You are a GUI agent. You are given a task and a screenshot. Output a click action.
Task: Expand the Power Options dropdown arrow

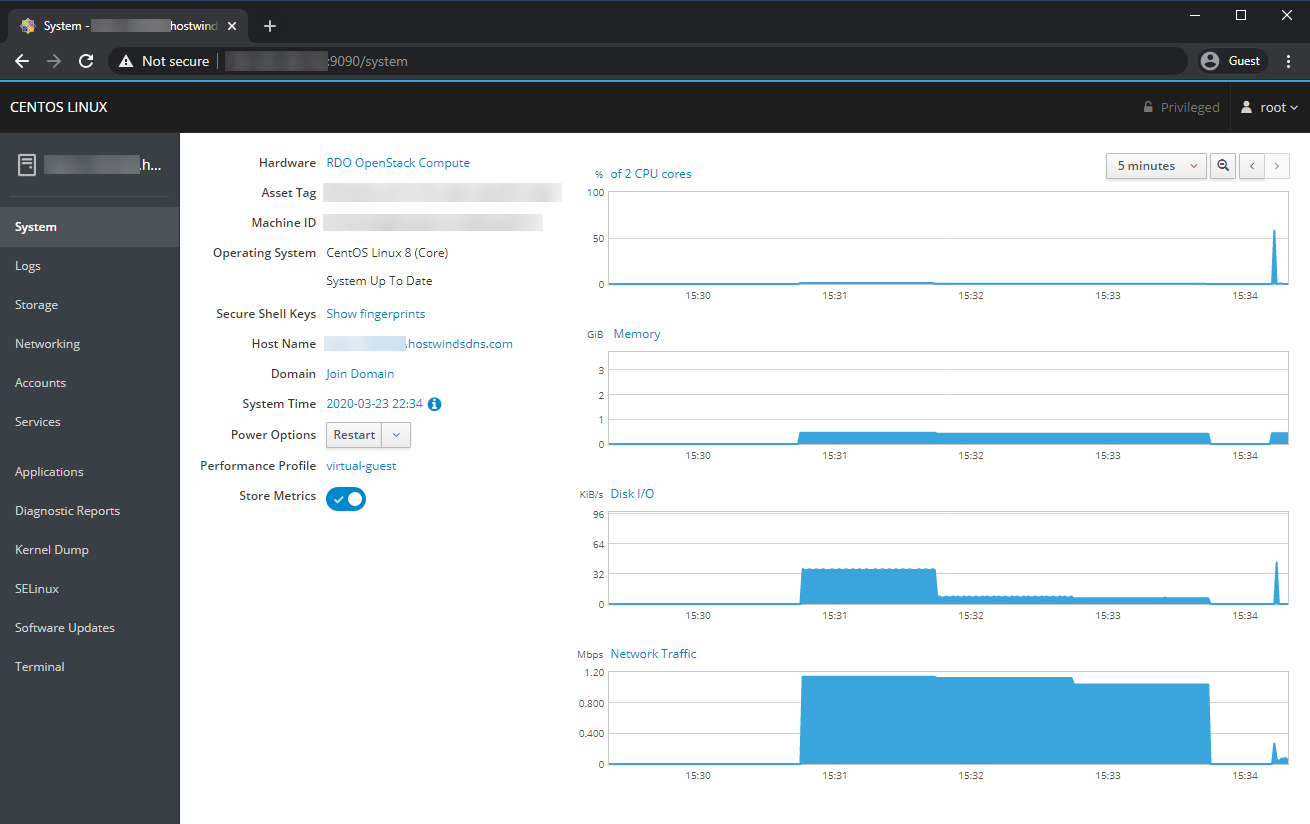[x=397, y=435]
